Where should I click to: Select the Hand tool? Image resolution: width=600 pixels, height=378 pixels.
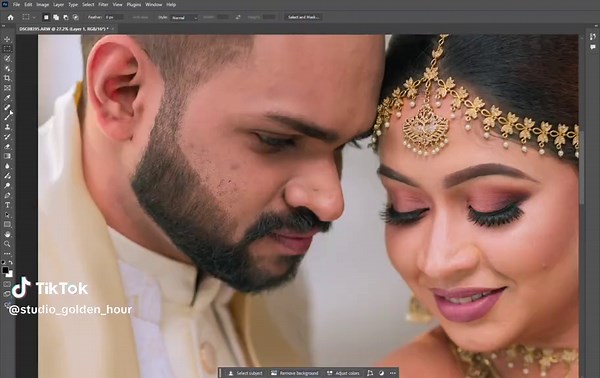tap(7, 234)
